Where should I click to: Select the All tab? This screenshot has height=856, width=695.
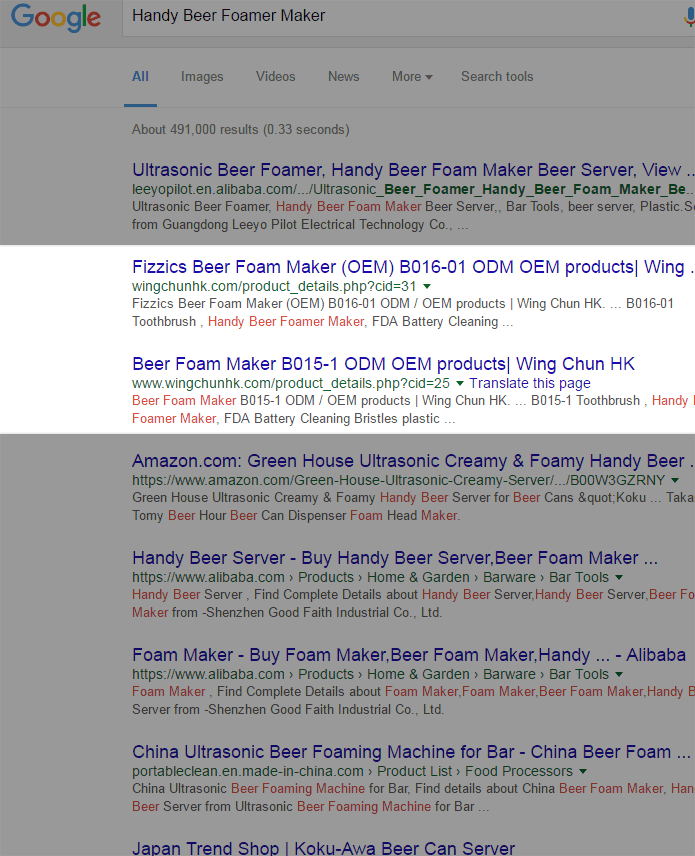[140, 76]
